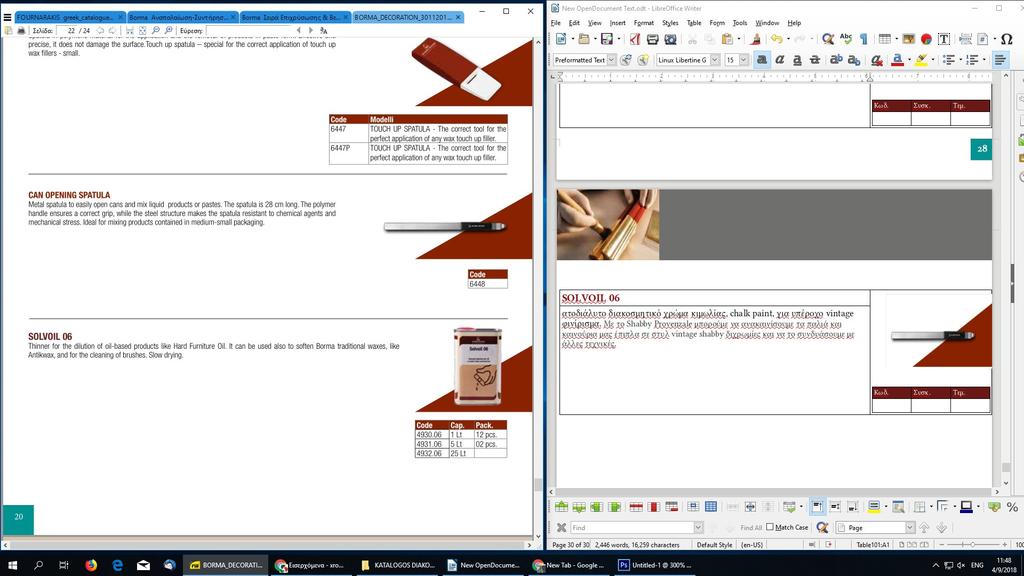Viewport: 1024px width, 576px height.
Task: Enable Match Case checkbox
Action: pyautogui.click(x=770, y=527)
